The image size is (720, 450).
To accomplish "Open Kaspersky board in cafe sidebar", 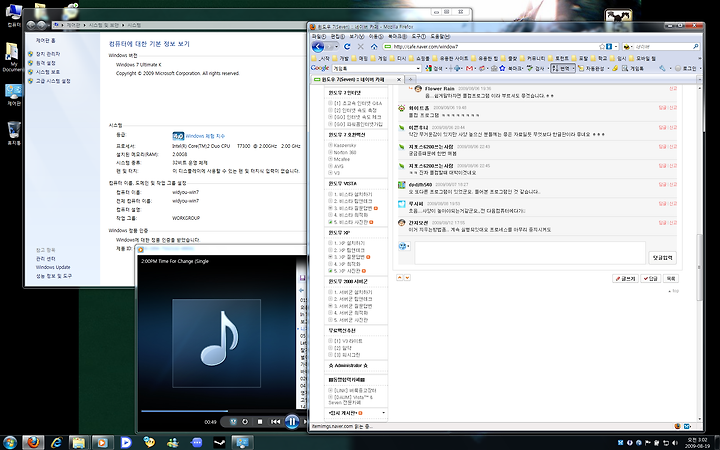I will tap(344, 145).
